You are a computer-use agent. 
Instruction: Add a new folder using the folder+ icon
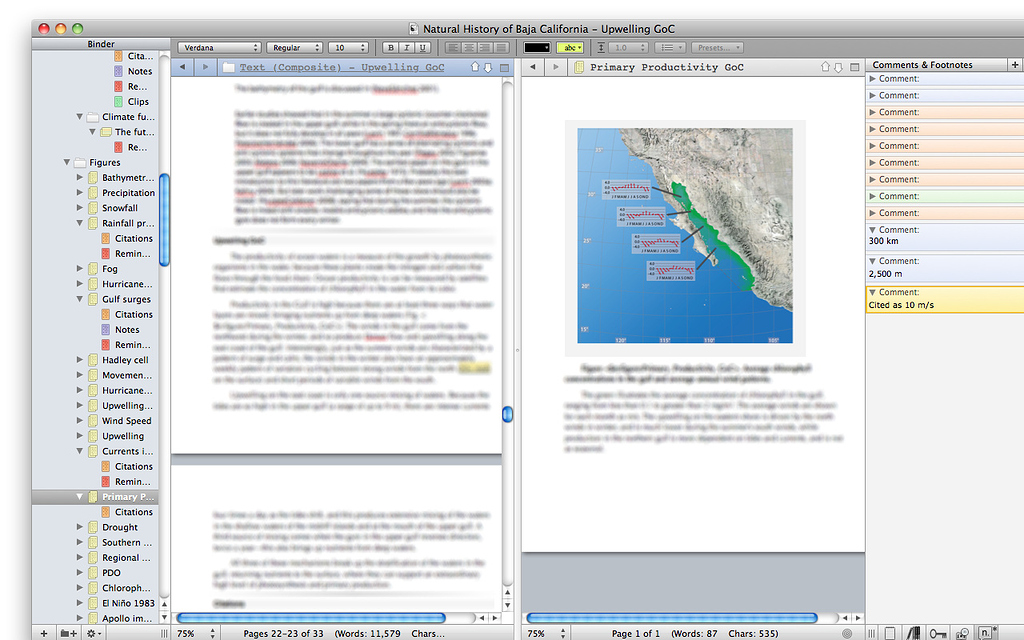[x=68, y=633]
